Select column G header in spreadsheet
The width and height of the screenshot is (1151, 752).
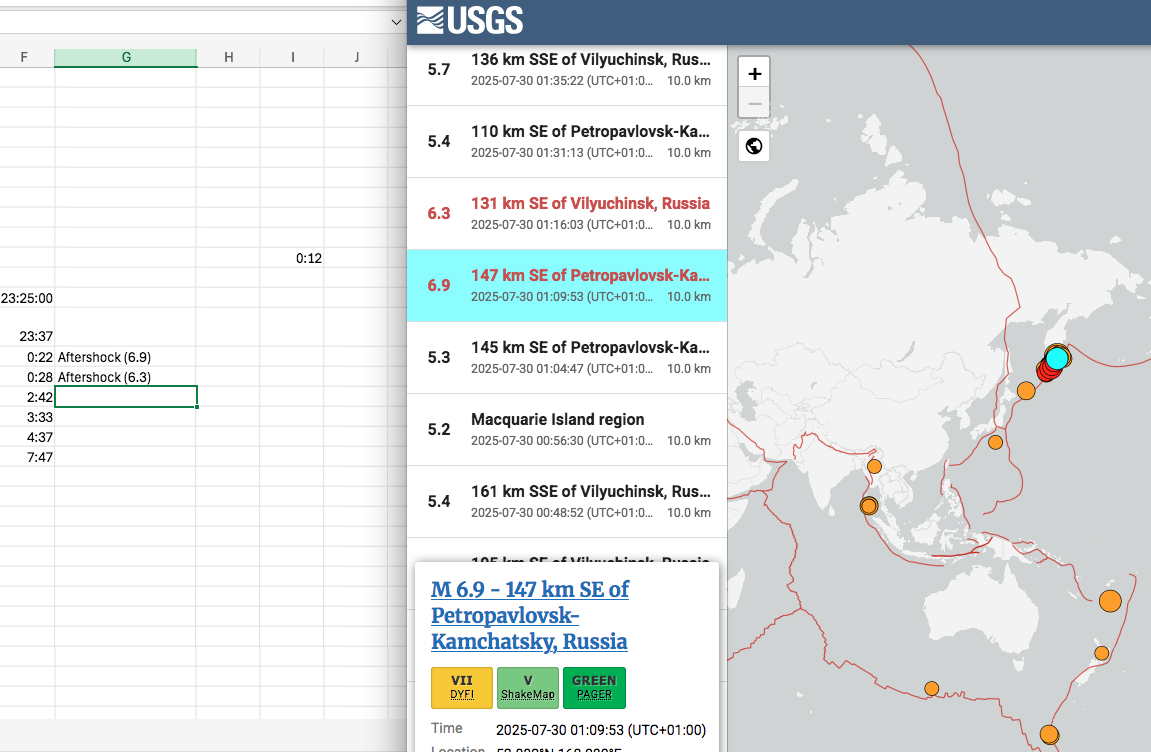point(126,57)
